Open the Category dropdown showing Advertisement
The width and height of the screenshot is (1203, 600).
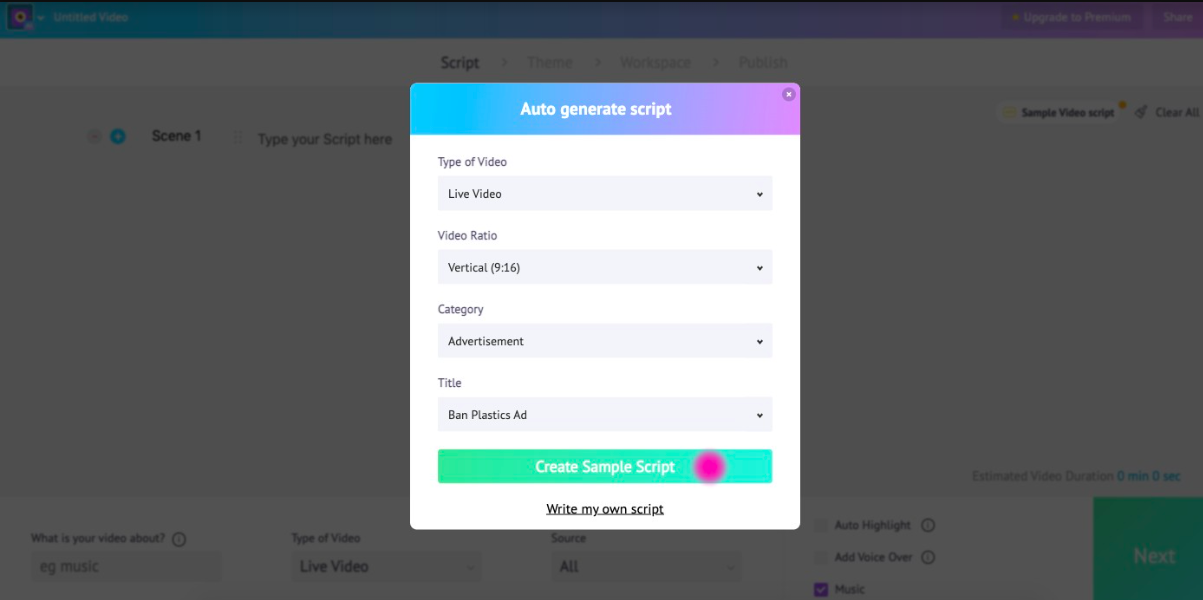click(605, 341)
